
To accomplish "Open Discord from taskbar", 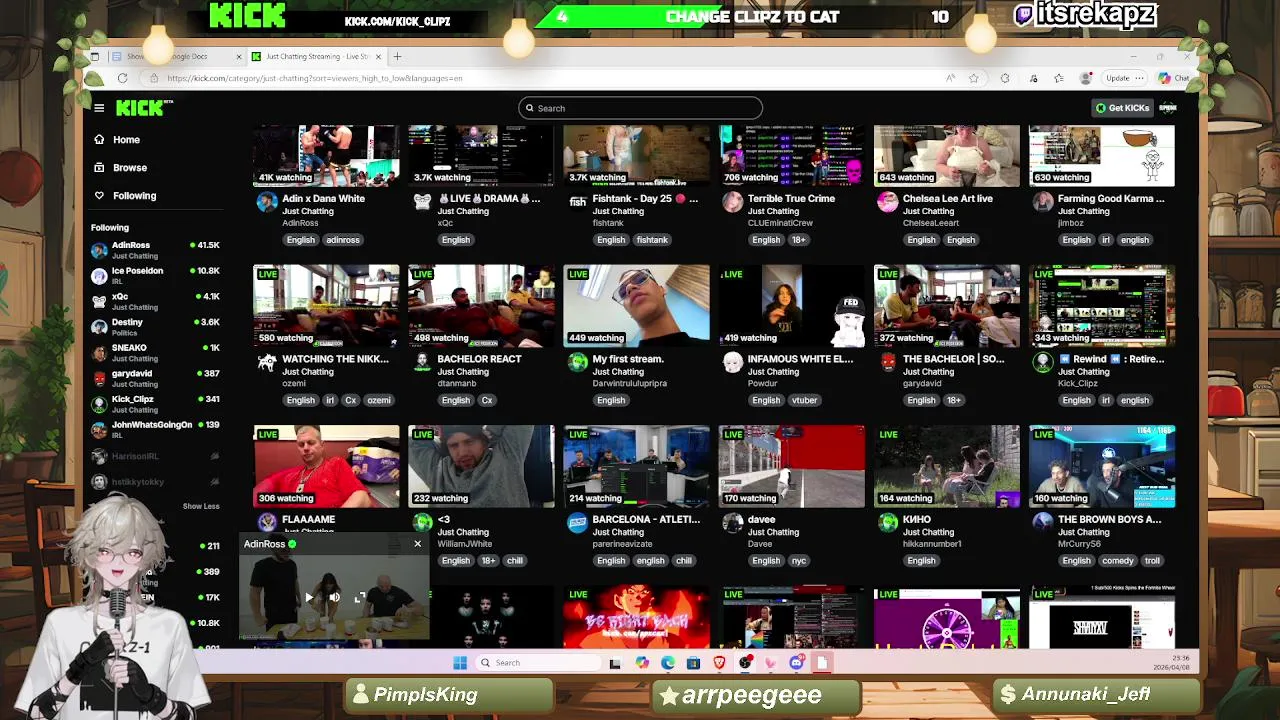I will [x=796, y=662].
